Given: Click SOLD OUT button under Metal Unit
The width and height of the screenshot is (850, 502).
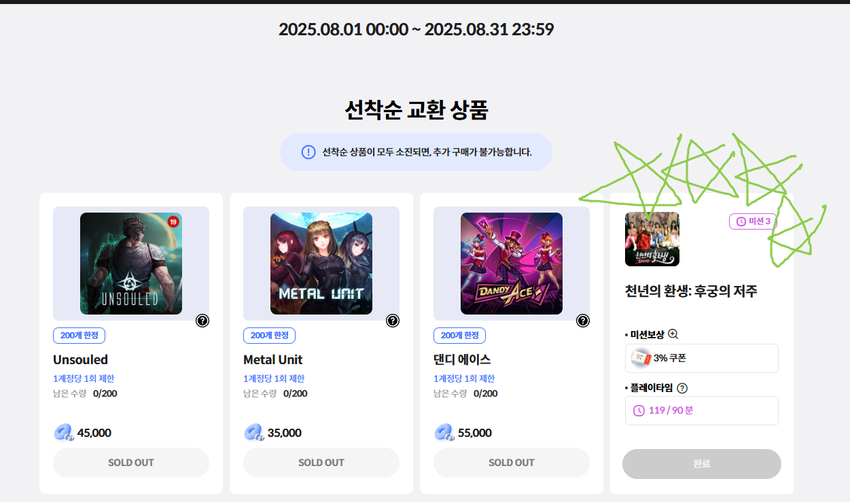Looking at the screenshot, I should [x=321, y=462].
